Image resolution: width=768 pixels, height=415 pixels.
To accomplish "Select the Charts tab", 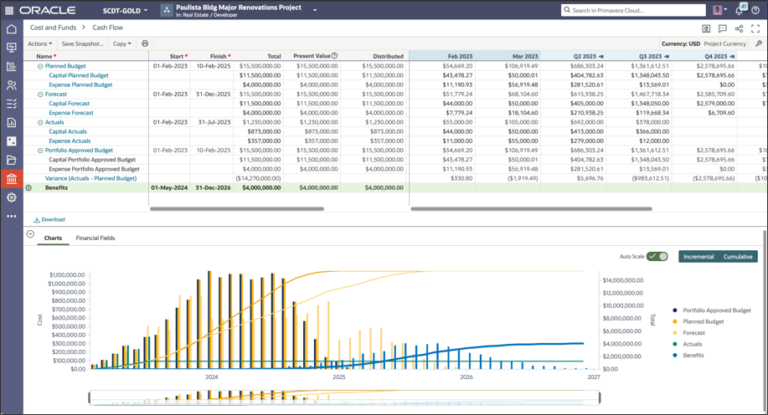I will click(53, 239).
